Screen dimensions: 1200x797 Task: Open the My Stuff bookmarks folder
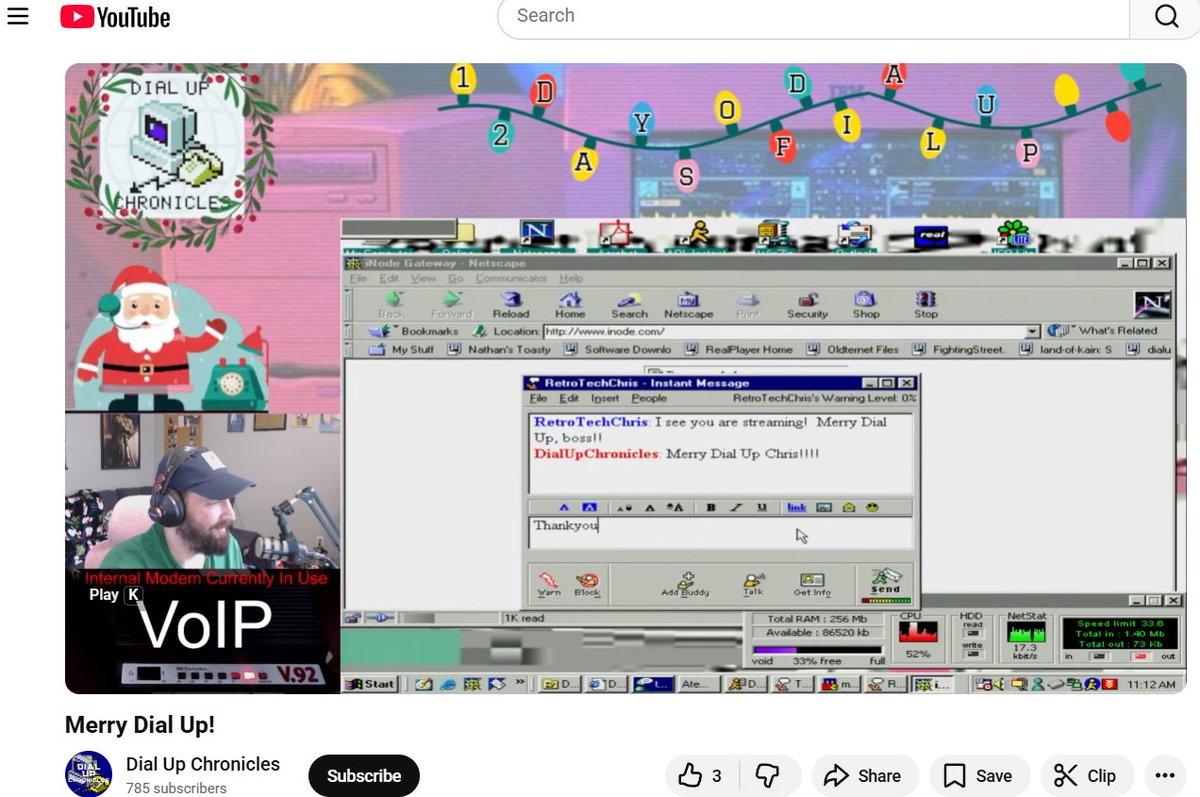tap(402, 350)
